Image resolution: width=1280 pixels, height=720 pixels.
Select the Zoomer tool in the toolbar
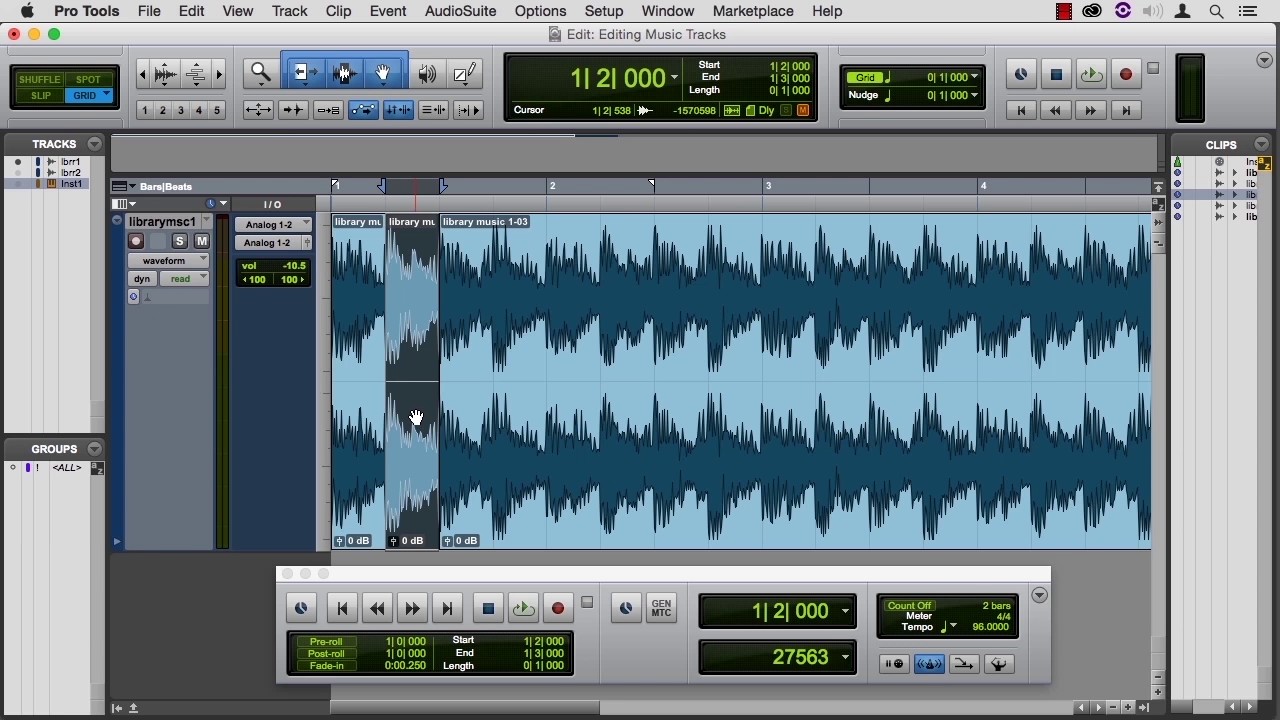(261, 73)
